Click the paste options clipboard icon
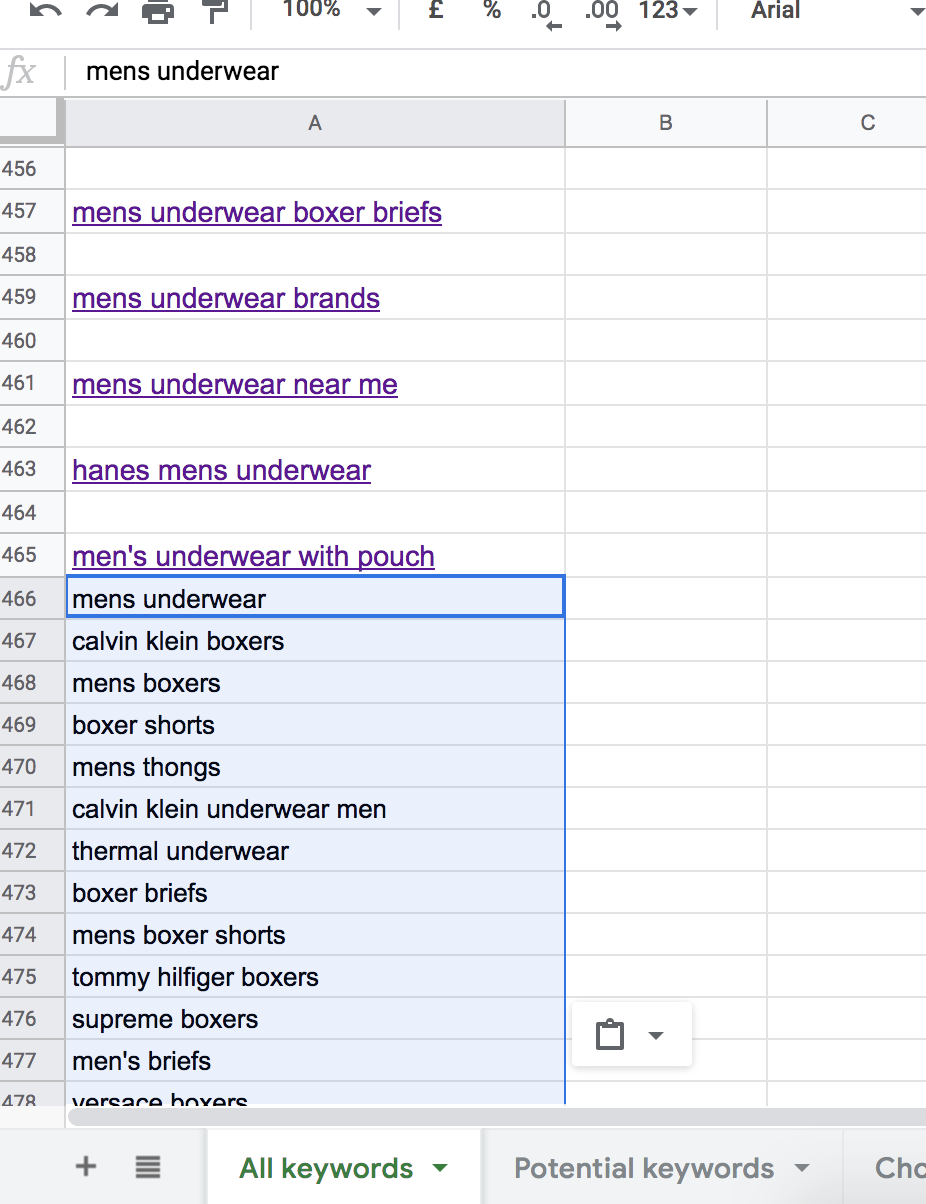The height and width of the screenshot is (1204, 926). point(610,1035)
